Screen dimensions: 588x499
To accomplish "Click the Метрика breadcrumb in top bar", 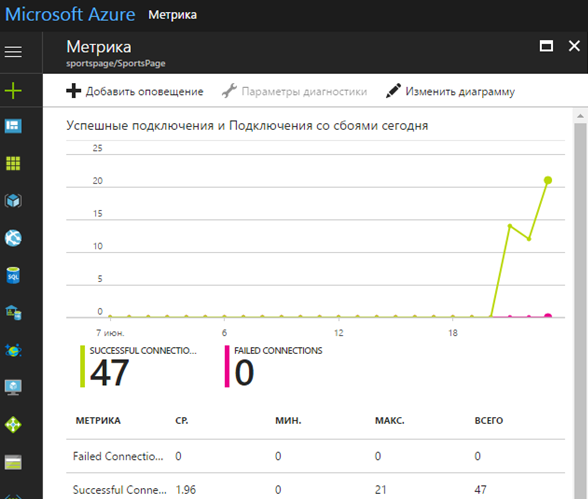I will tap(172, 15).
